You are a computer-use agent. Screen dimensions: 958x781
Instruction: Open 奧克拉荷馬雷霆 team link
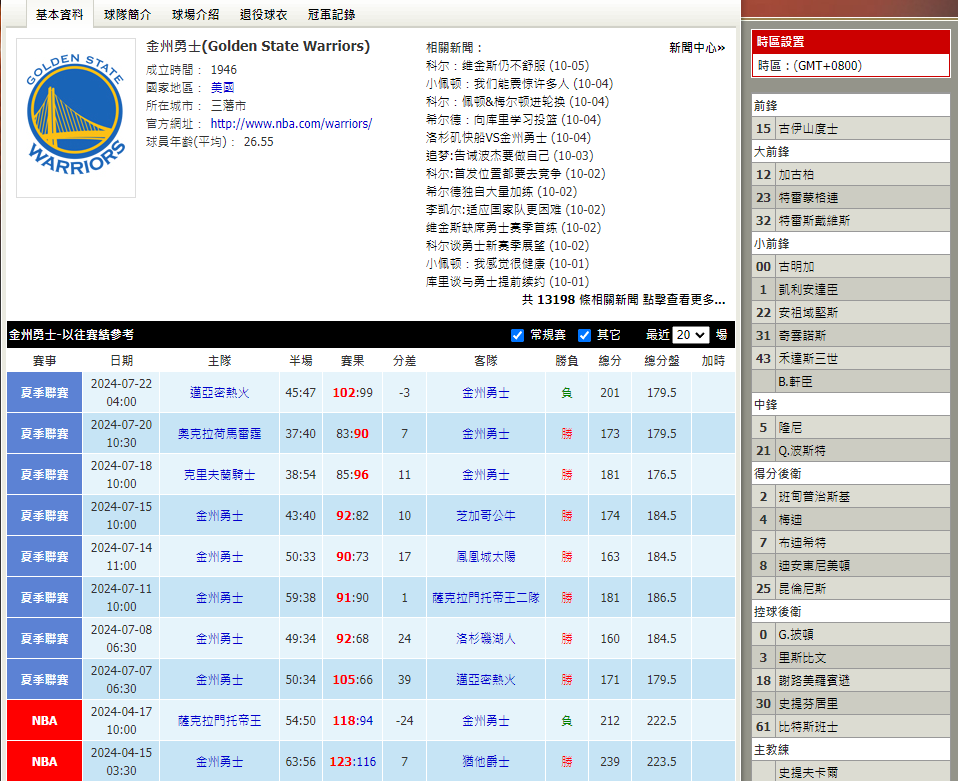(219, 434)
